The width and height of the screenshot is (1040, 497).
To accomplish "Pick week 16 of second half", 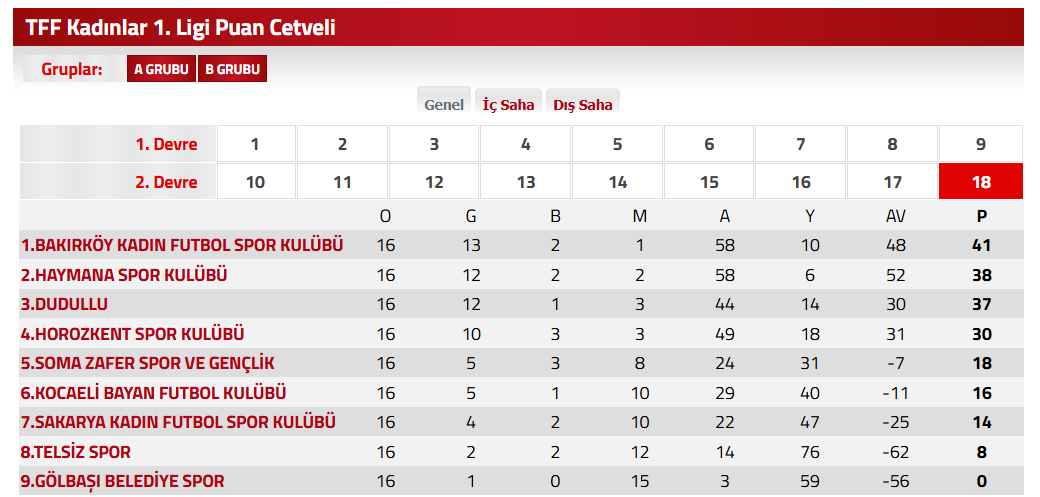I will pyautogui.click(x=801, y=182).
